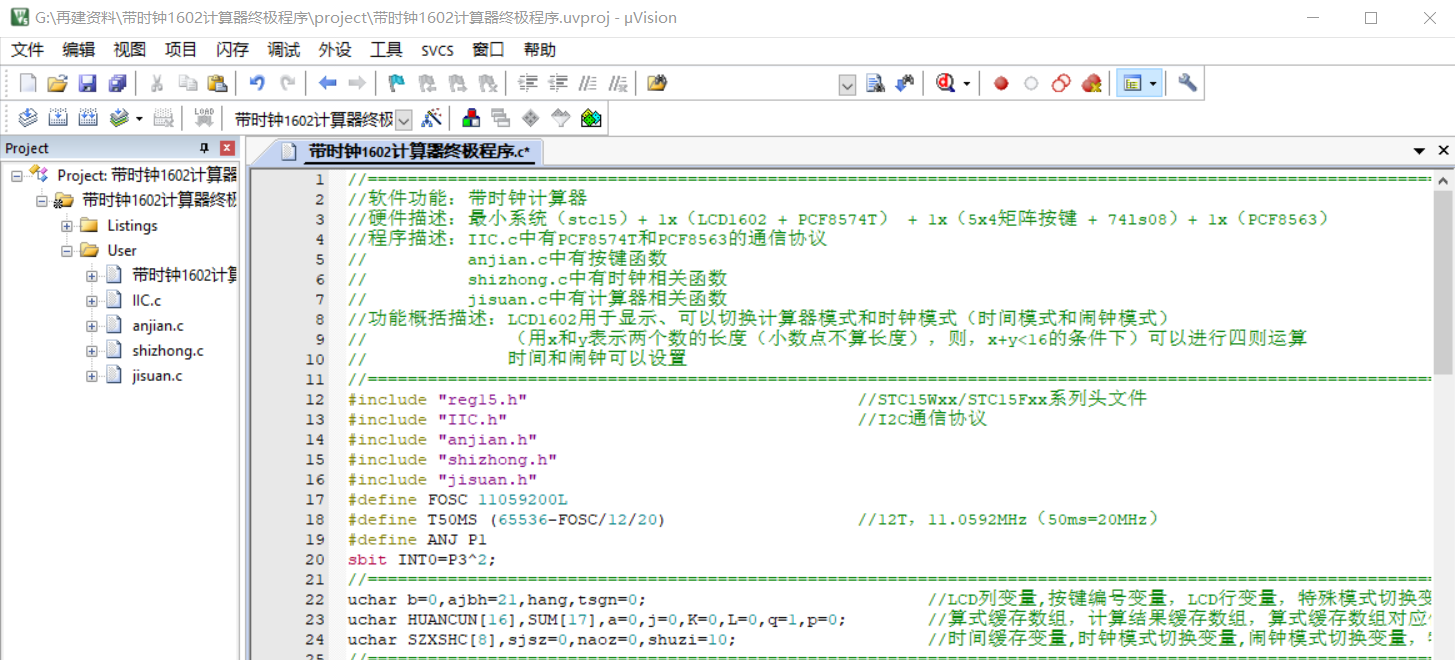
Task: Open a file with the Open icon
Action: (58, 84)
